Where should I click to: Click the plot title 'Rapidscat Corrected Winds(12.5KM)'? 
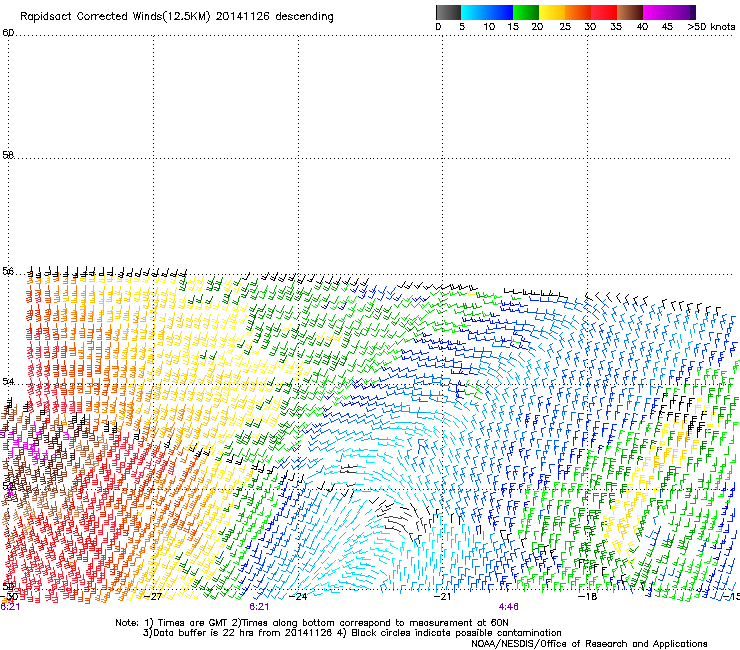point(115,17)
